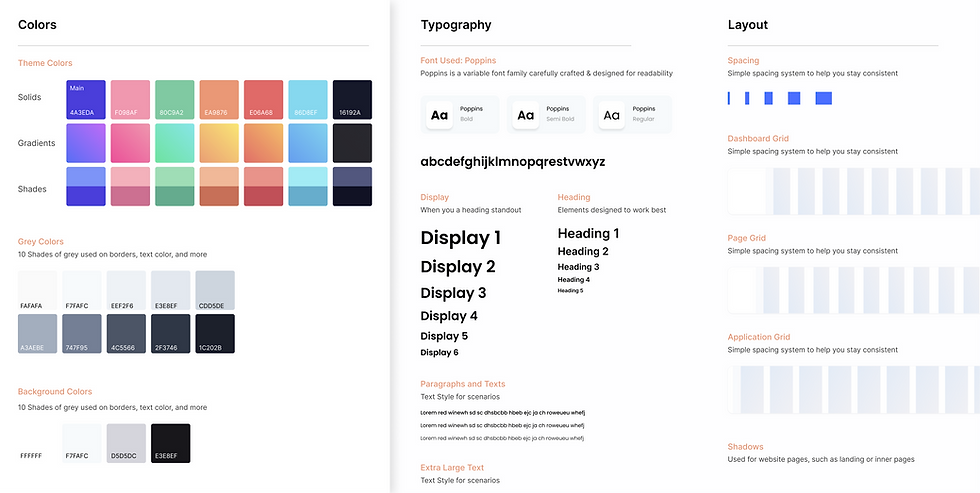Click the Grey Colors section heading
Screen dimensions: 980x493
pyautogui.click(x=41, y=242)
